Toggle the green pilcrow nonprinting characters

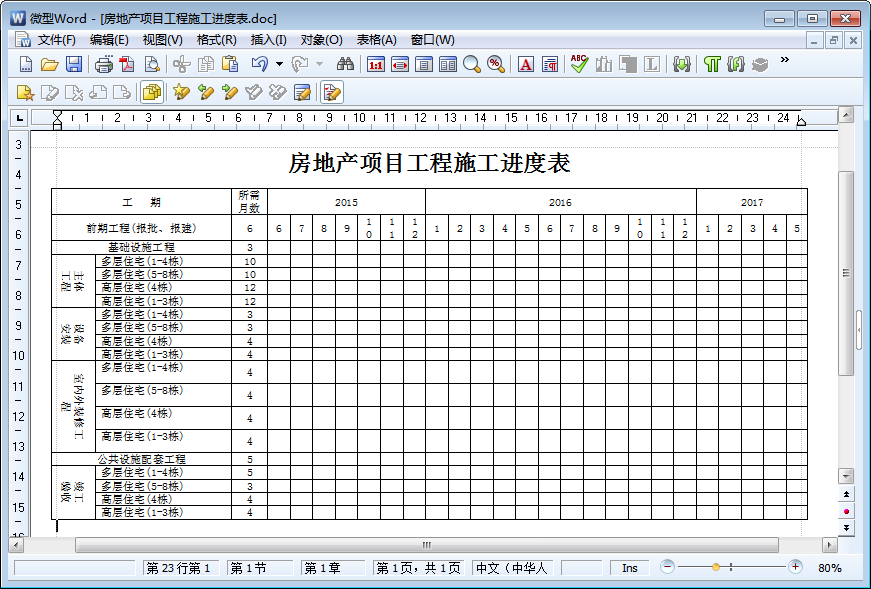coord(712,64)
